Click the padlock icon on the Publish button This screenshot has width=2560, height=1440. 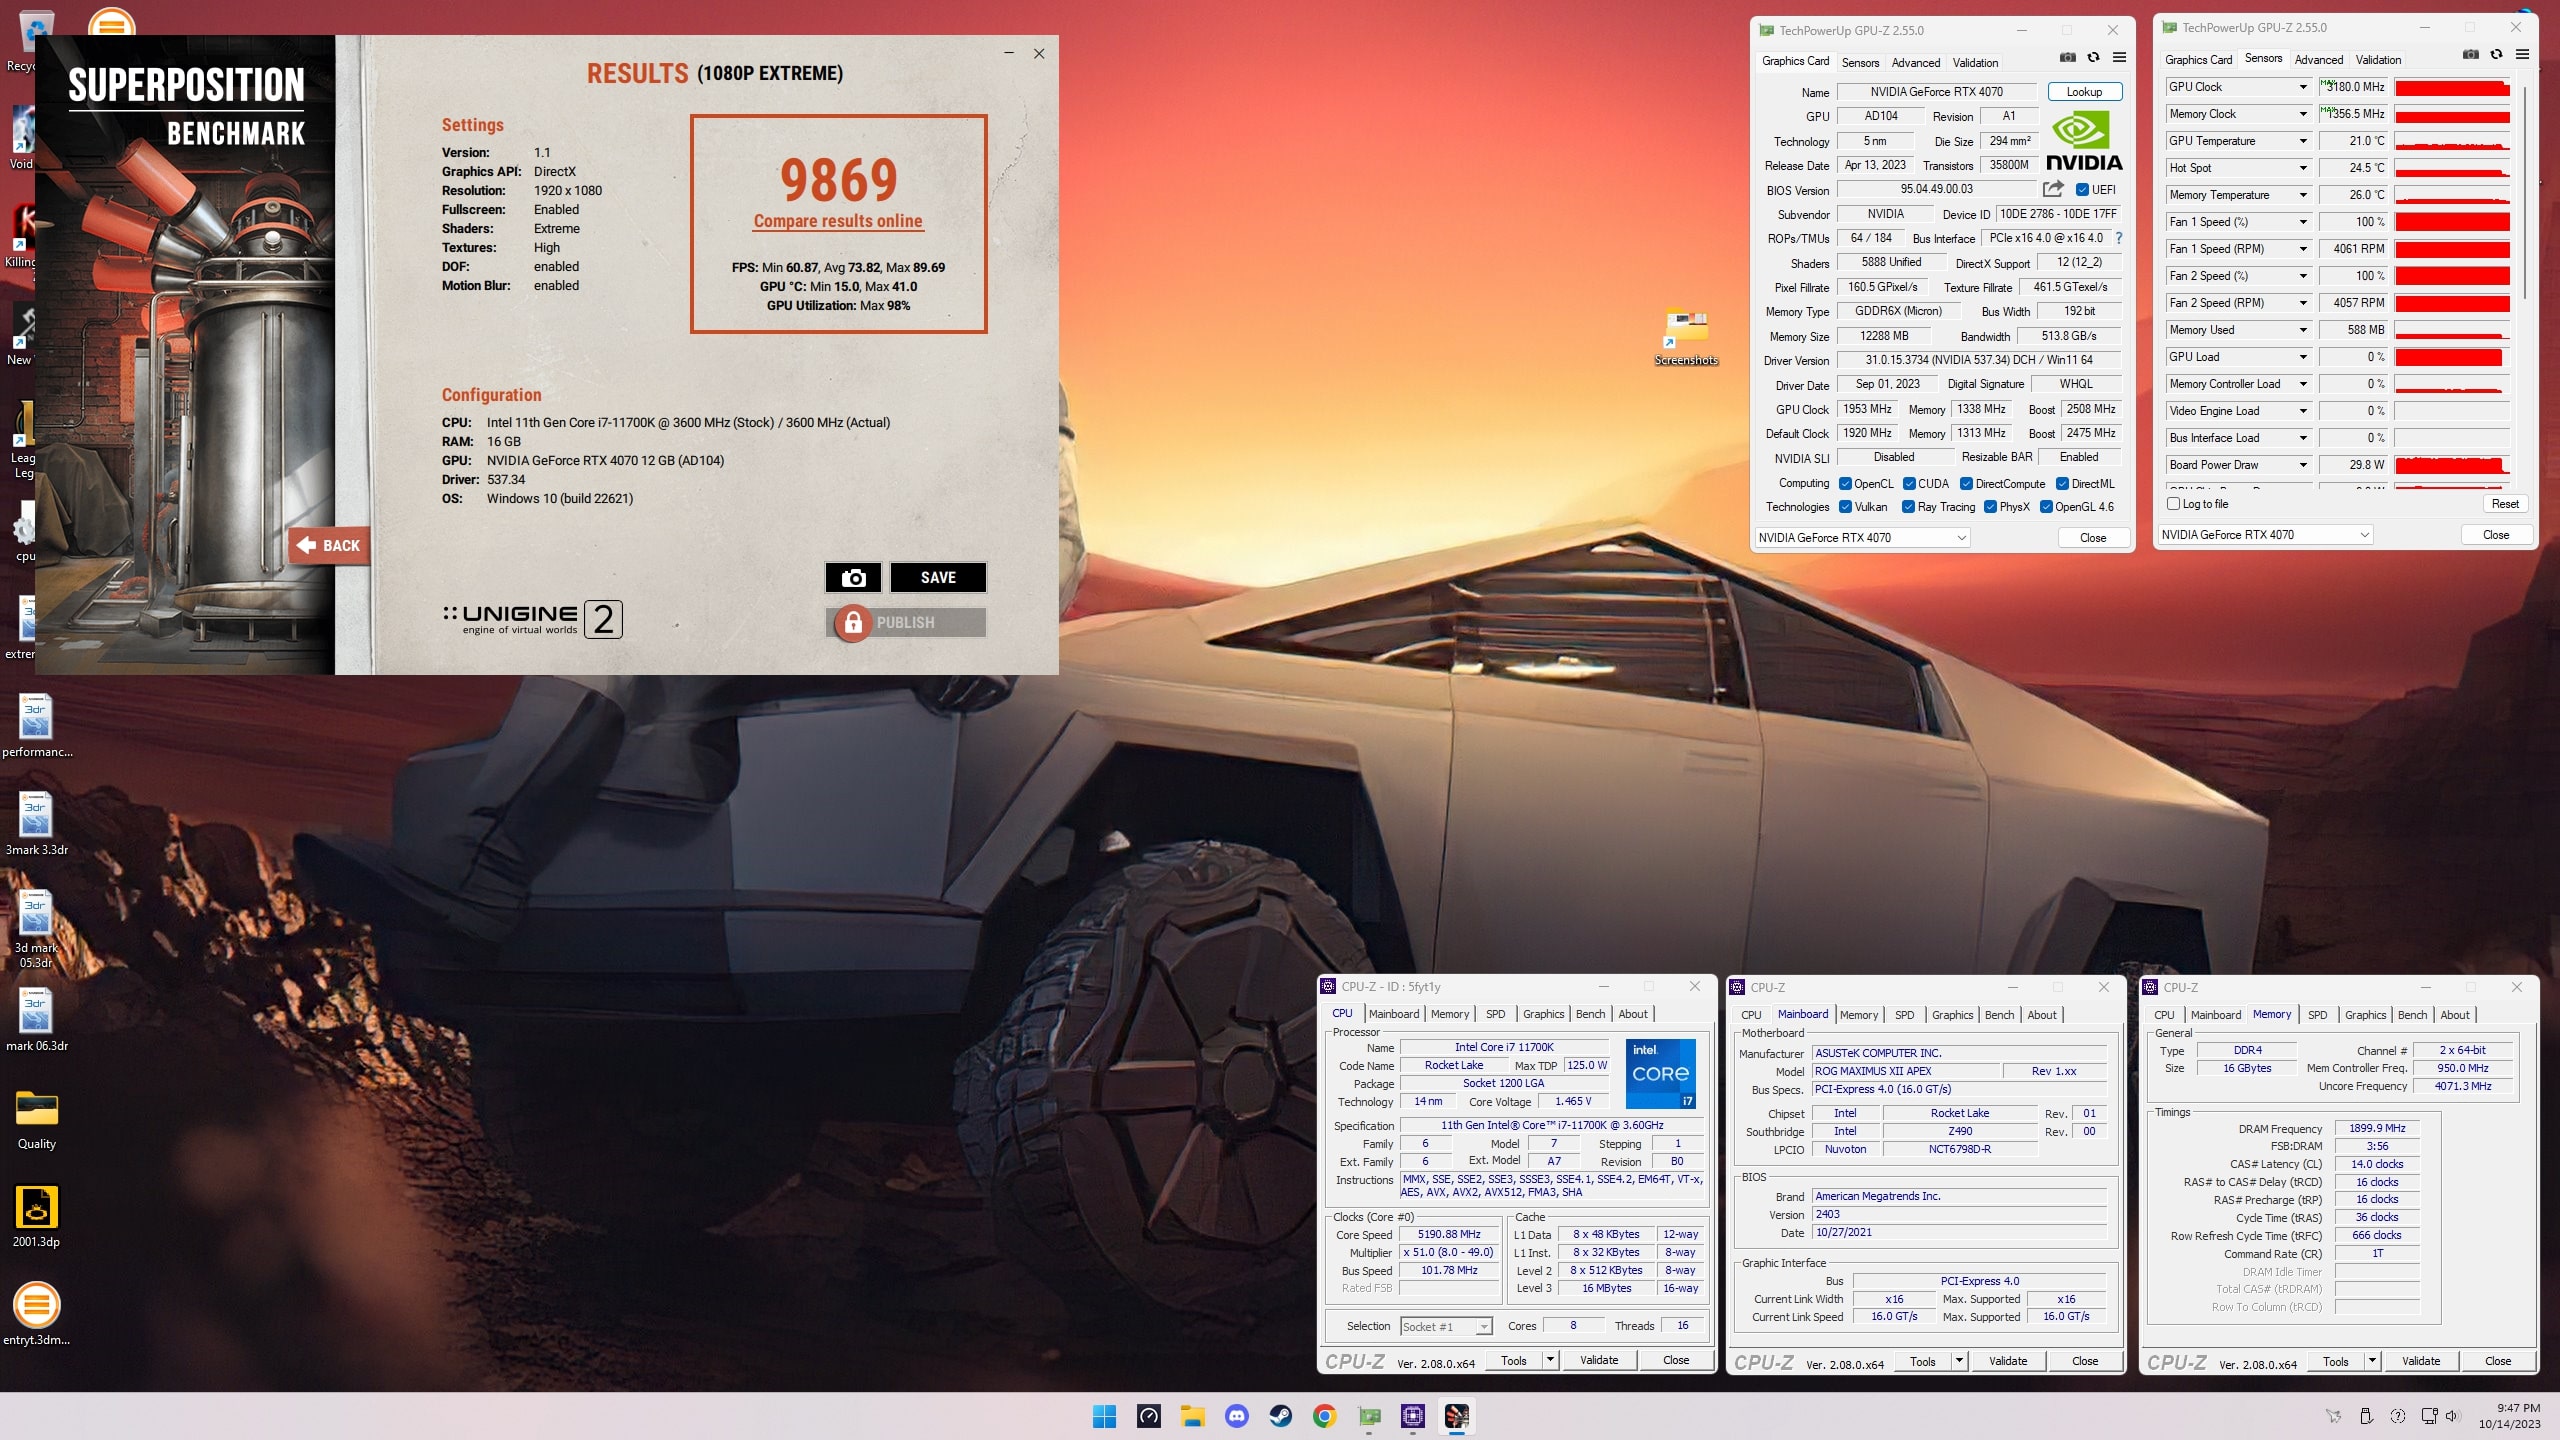point(852,622)
